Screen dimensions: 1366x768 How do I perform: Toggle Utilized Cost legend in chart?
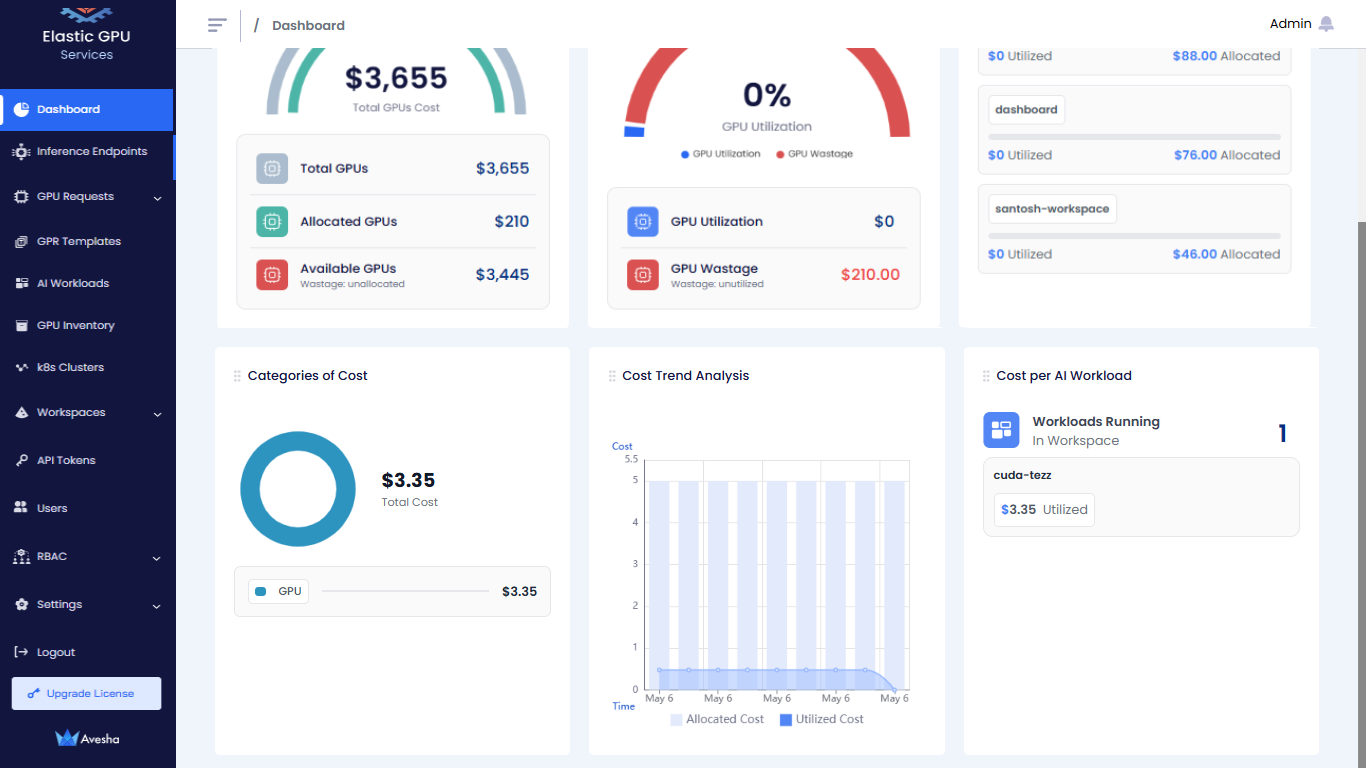[821, 719]
